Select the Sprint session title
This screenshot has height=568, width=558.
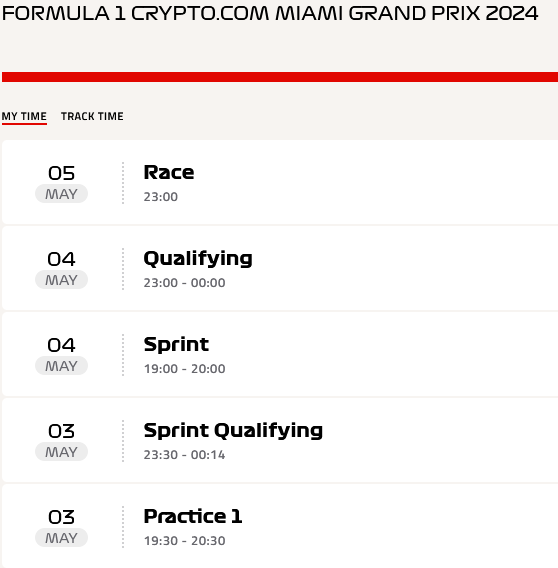pos(176,344)
